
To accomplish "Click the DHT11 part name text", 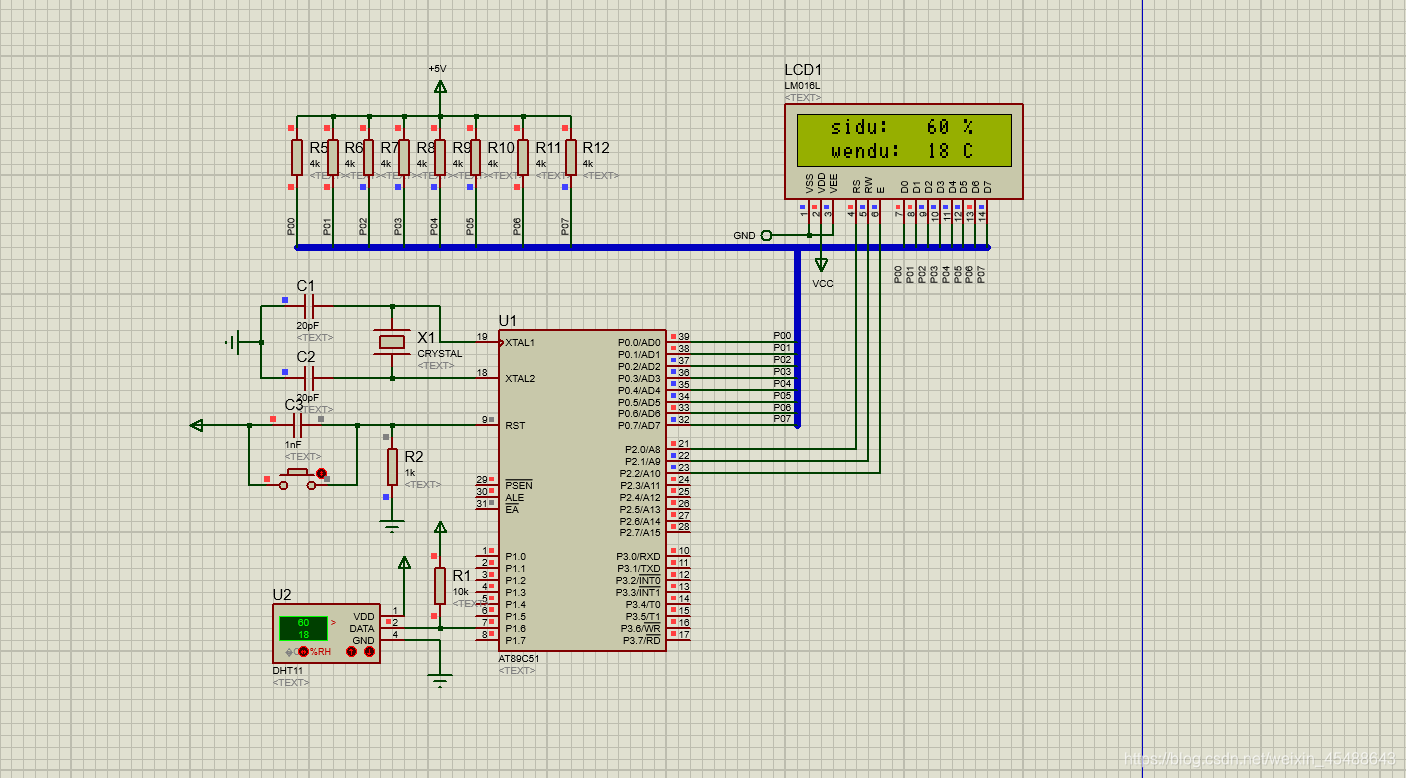I will point(289,670).
